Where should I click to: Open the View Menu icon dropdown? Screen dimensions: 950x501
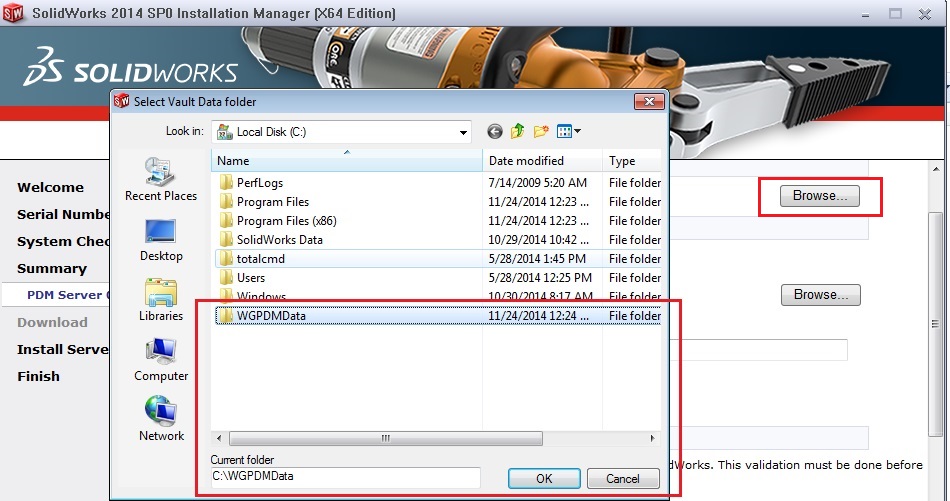569,132
